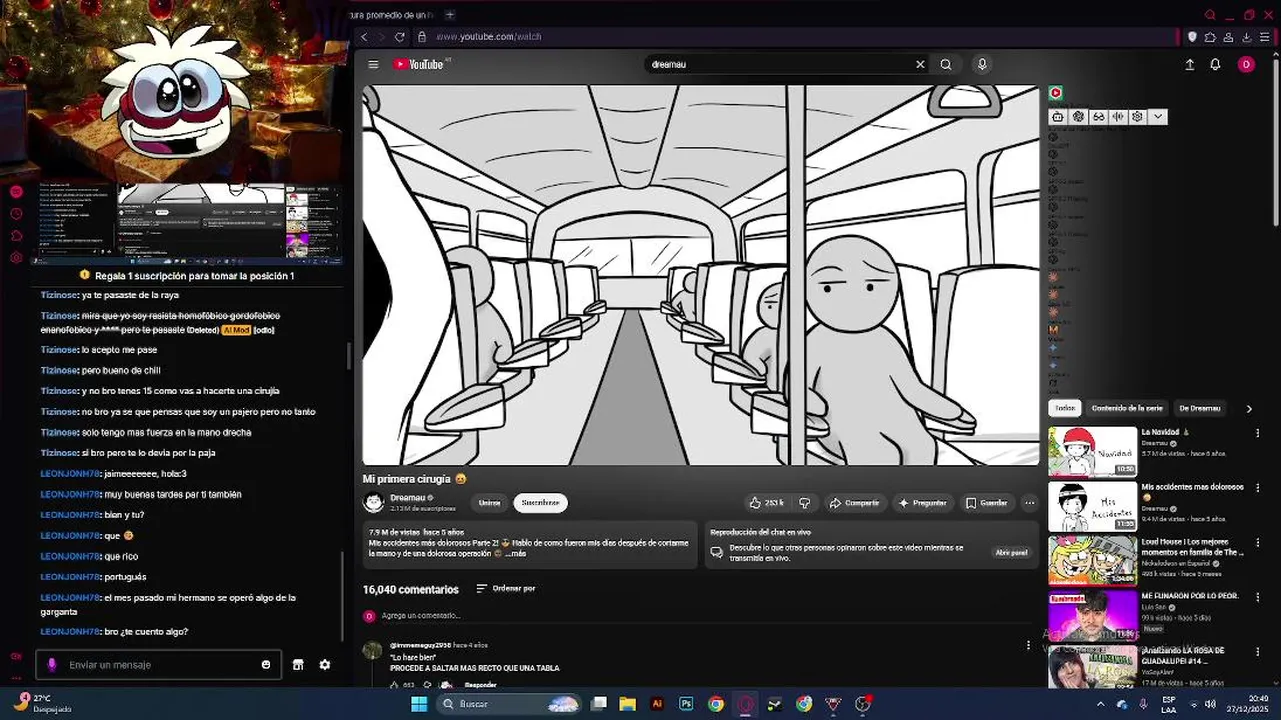Open the 'Mis Accidentes' video thumbnail
This screenshot has height=720, width=1281.
[1092, 506]
